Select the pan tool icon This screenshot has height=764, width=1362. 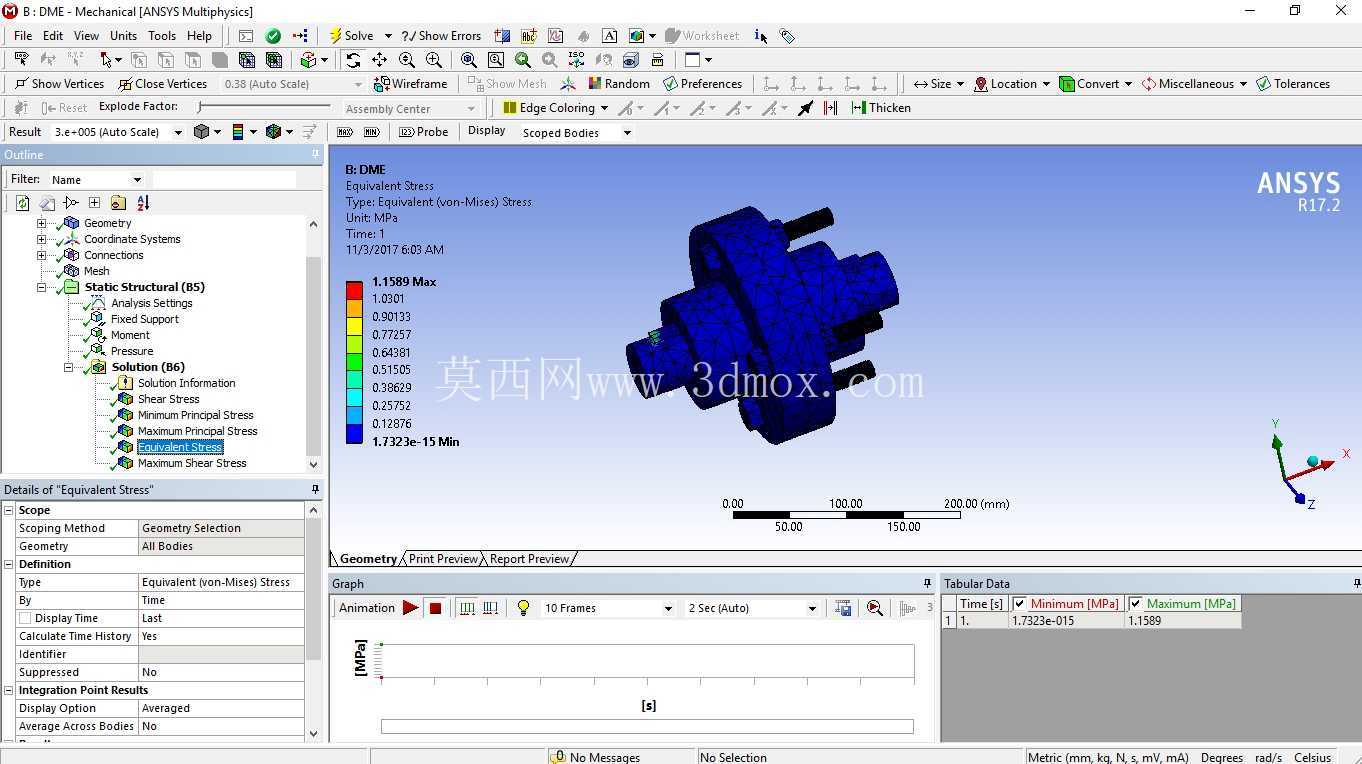click(x=379, y=60)
